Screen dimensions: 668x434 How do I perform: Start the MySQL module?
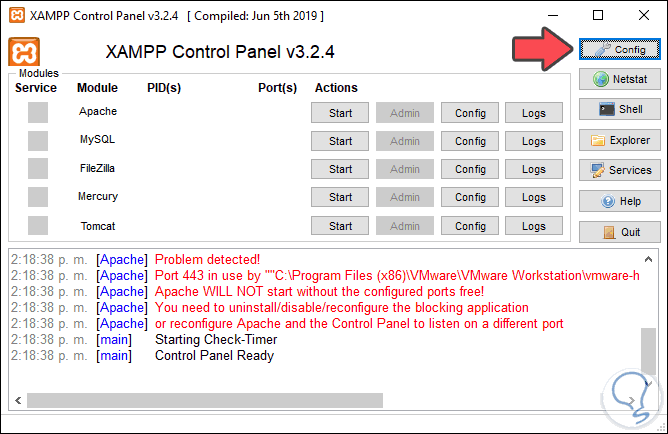(x=340, y=141)
